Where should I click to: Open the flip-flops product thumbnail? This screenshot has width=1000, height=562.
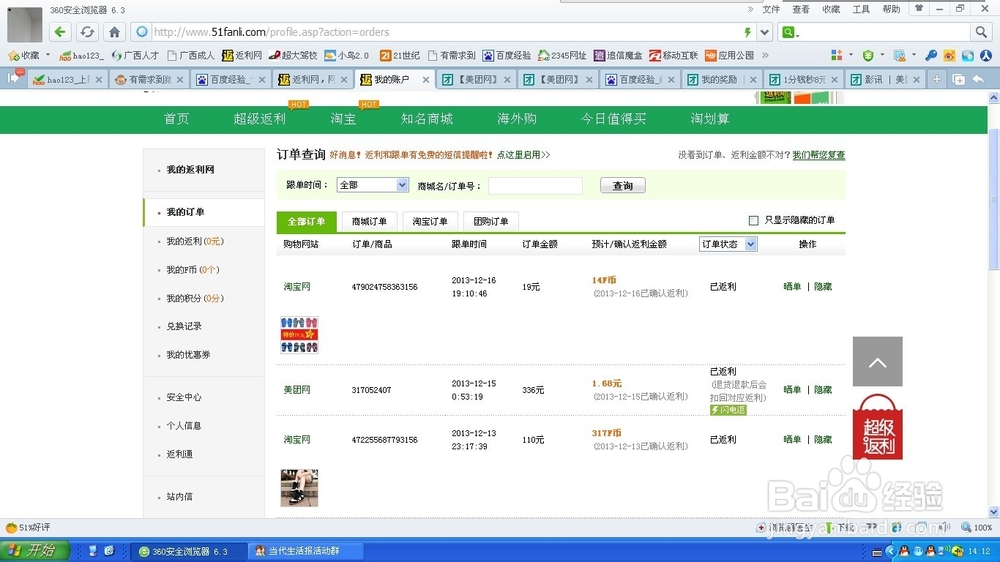tap(299, 335)
